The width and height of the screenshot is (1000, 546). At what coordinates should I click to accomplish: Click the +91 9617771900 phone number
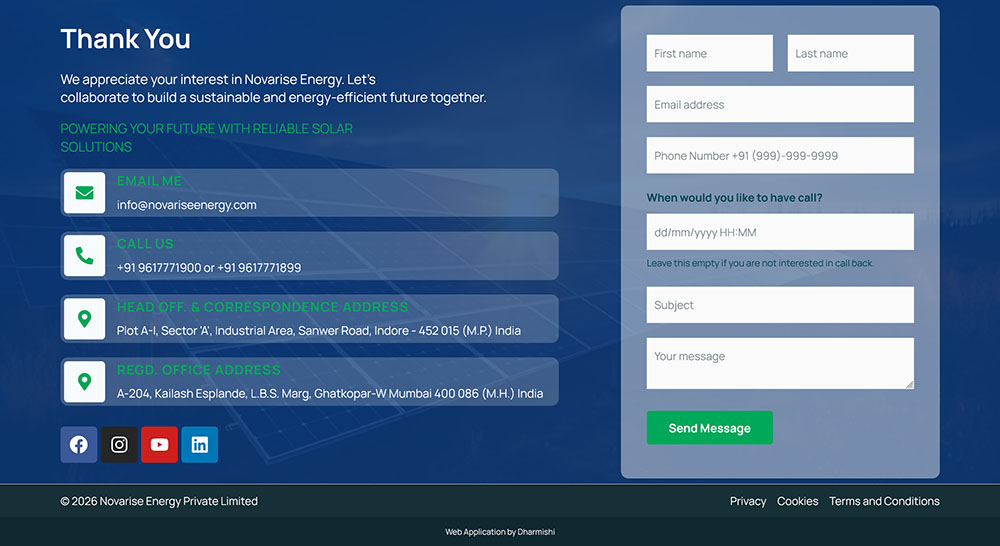tap(159, 268)
